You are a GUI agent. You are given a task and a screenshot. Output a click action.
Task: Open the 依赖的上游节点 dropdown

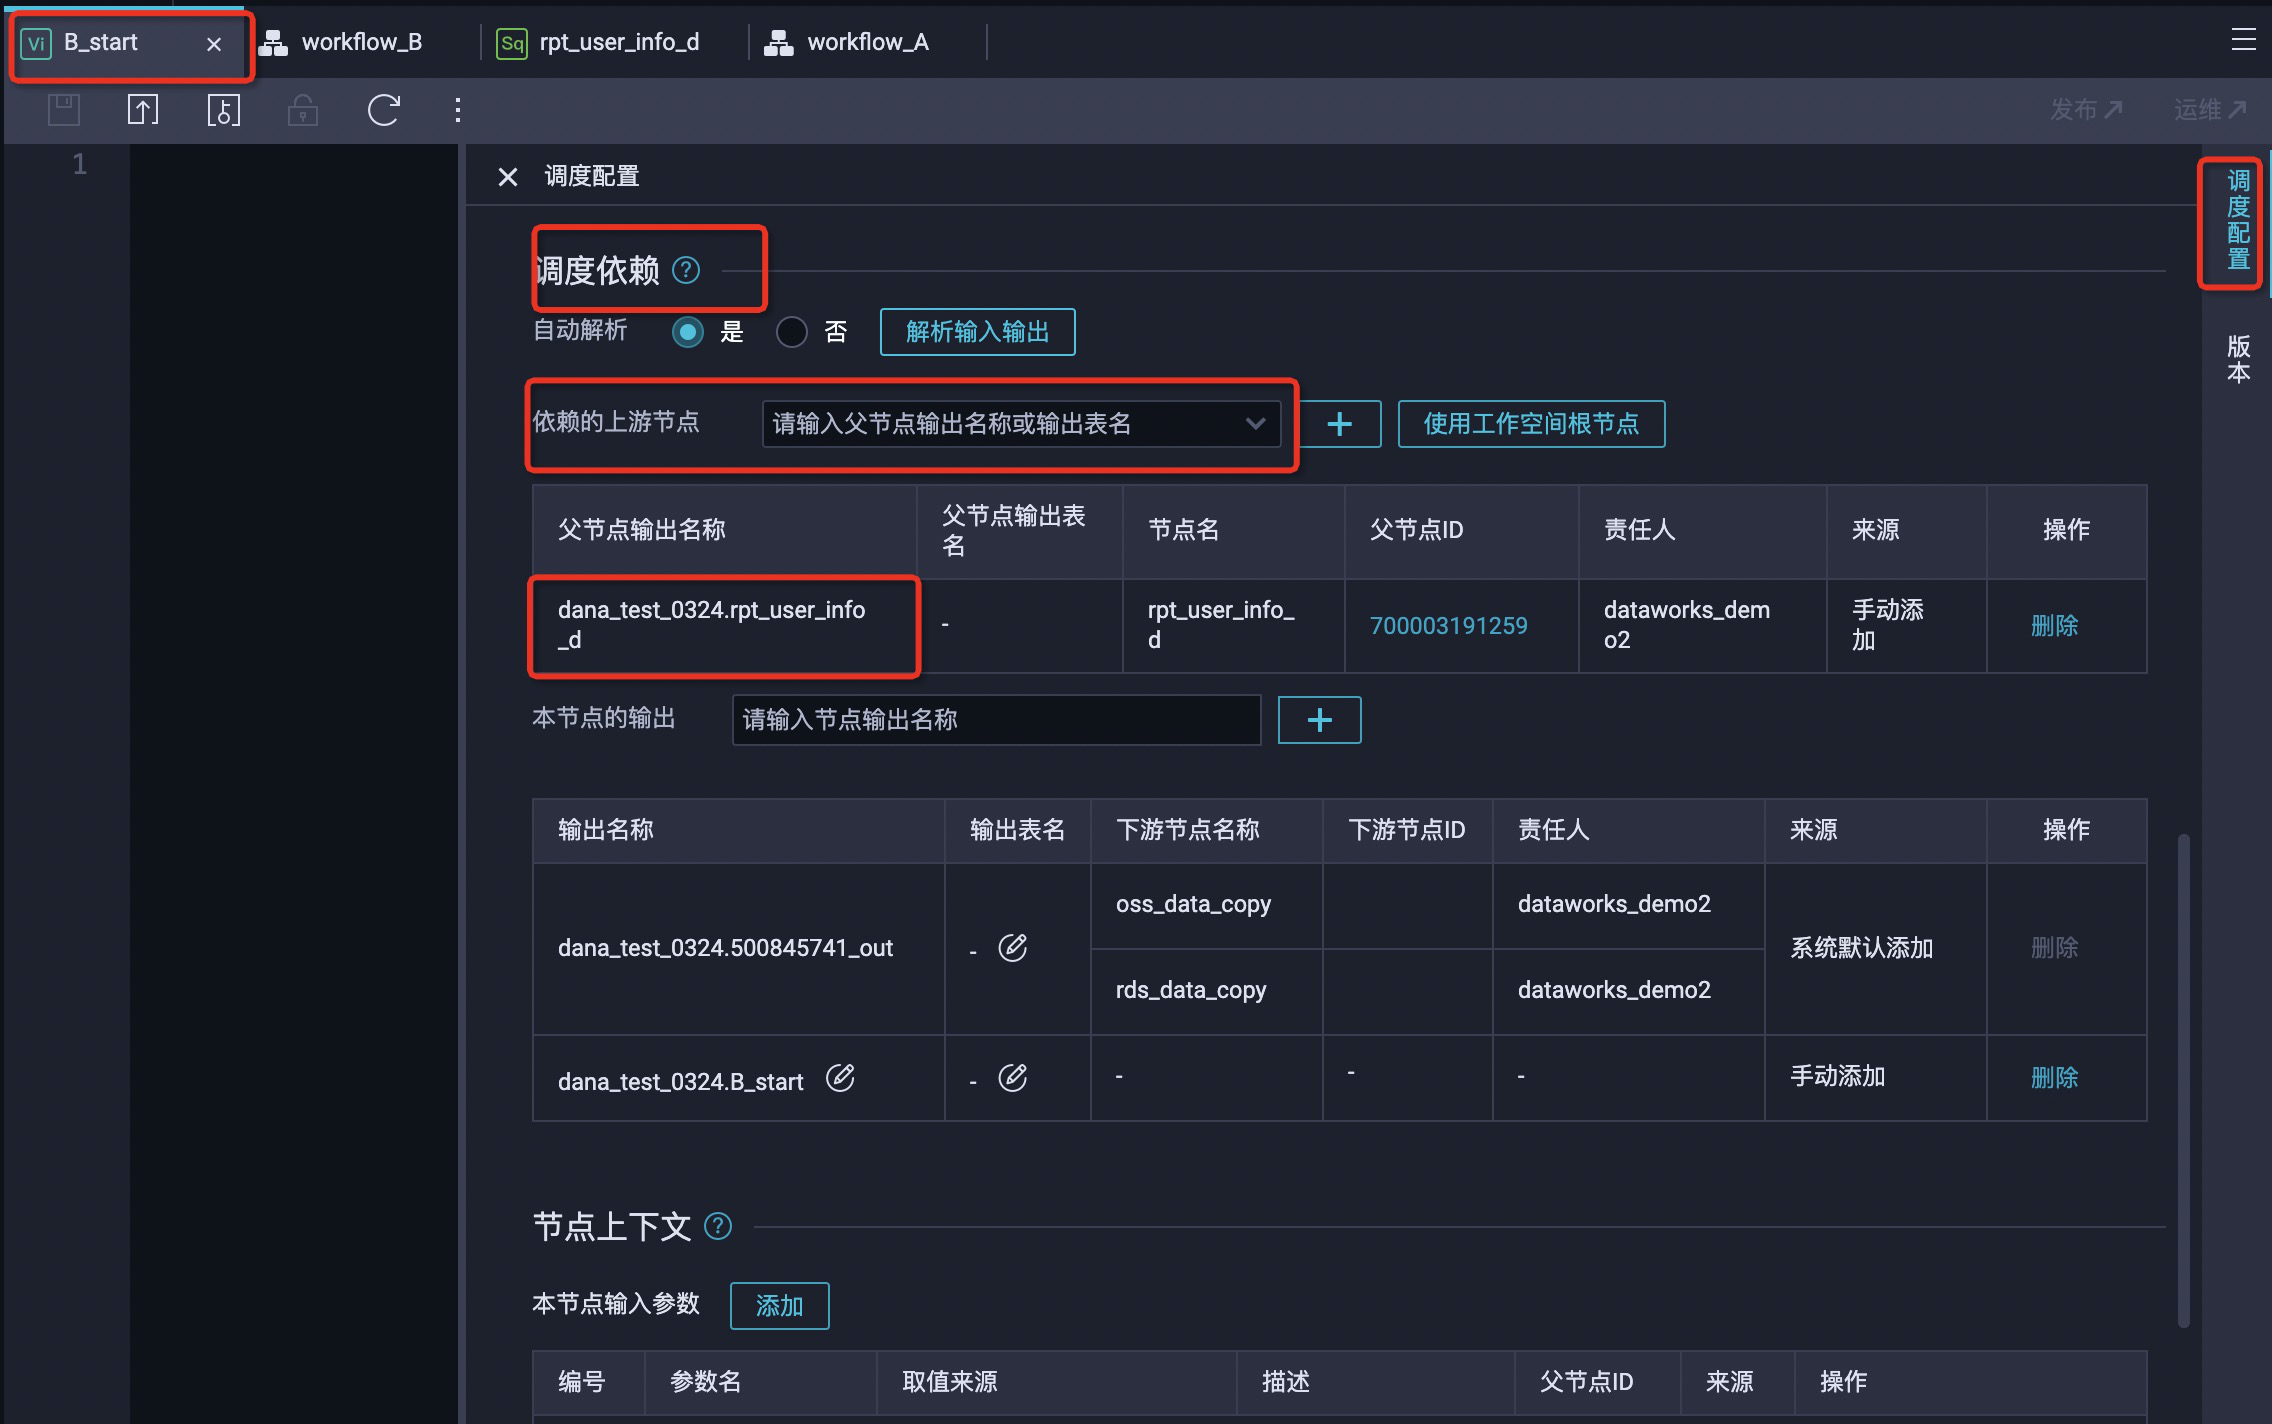[x=1021, y=424]
